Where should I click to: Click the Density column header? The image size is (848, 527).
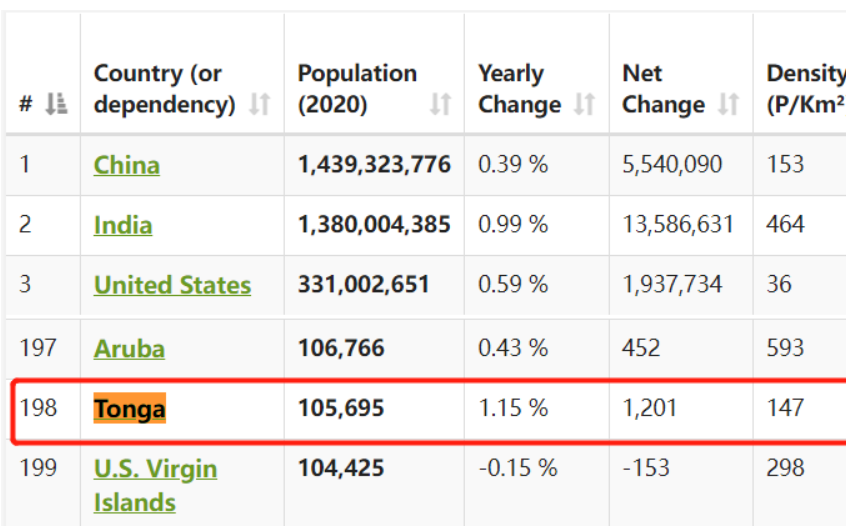(805, 88)
